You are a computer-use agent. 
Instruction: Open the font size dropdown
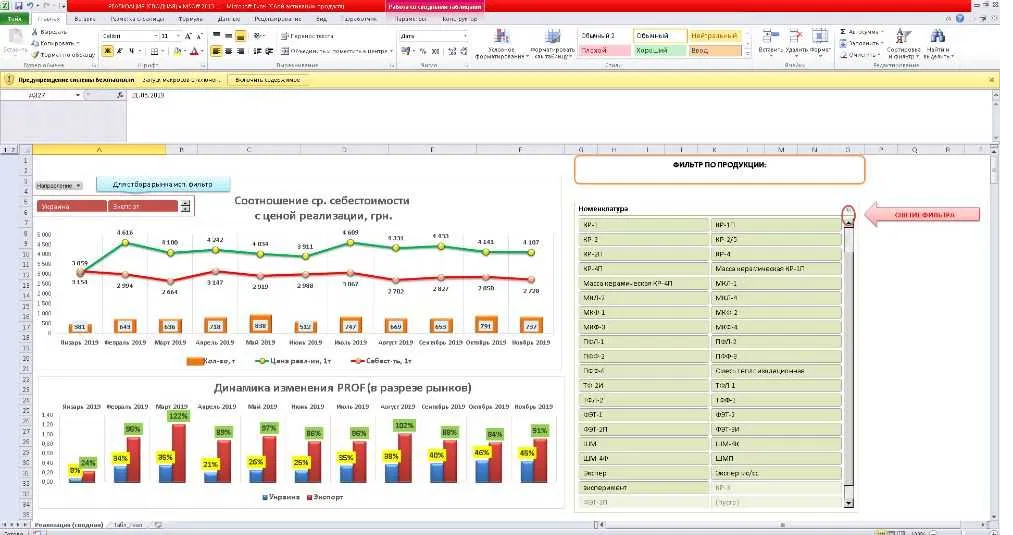(x=178, y=36)
